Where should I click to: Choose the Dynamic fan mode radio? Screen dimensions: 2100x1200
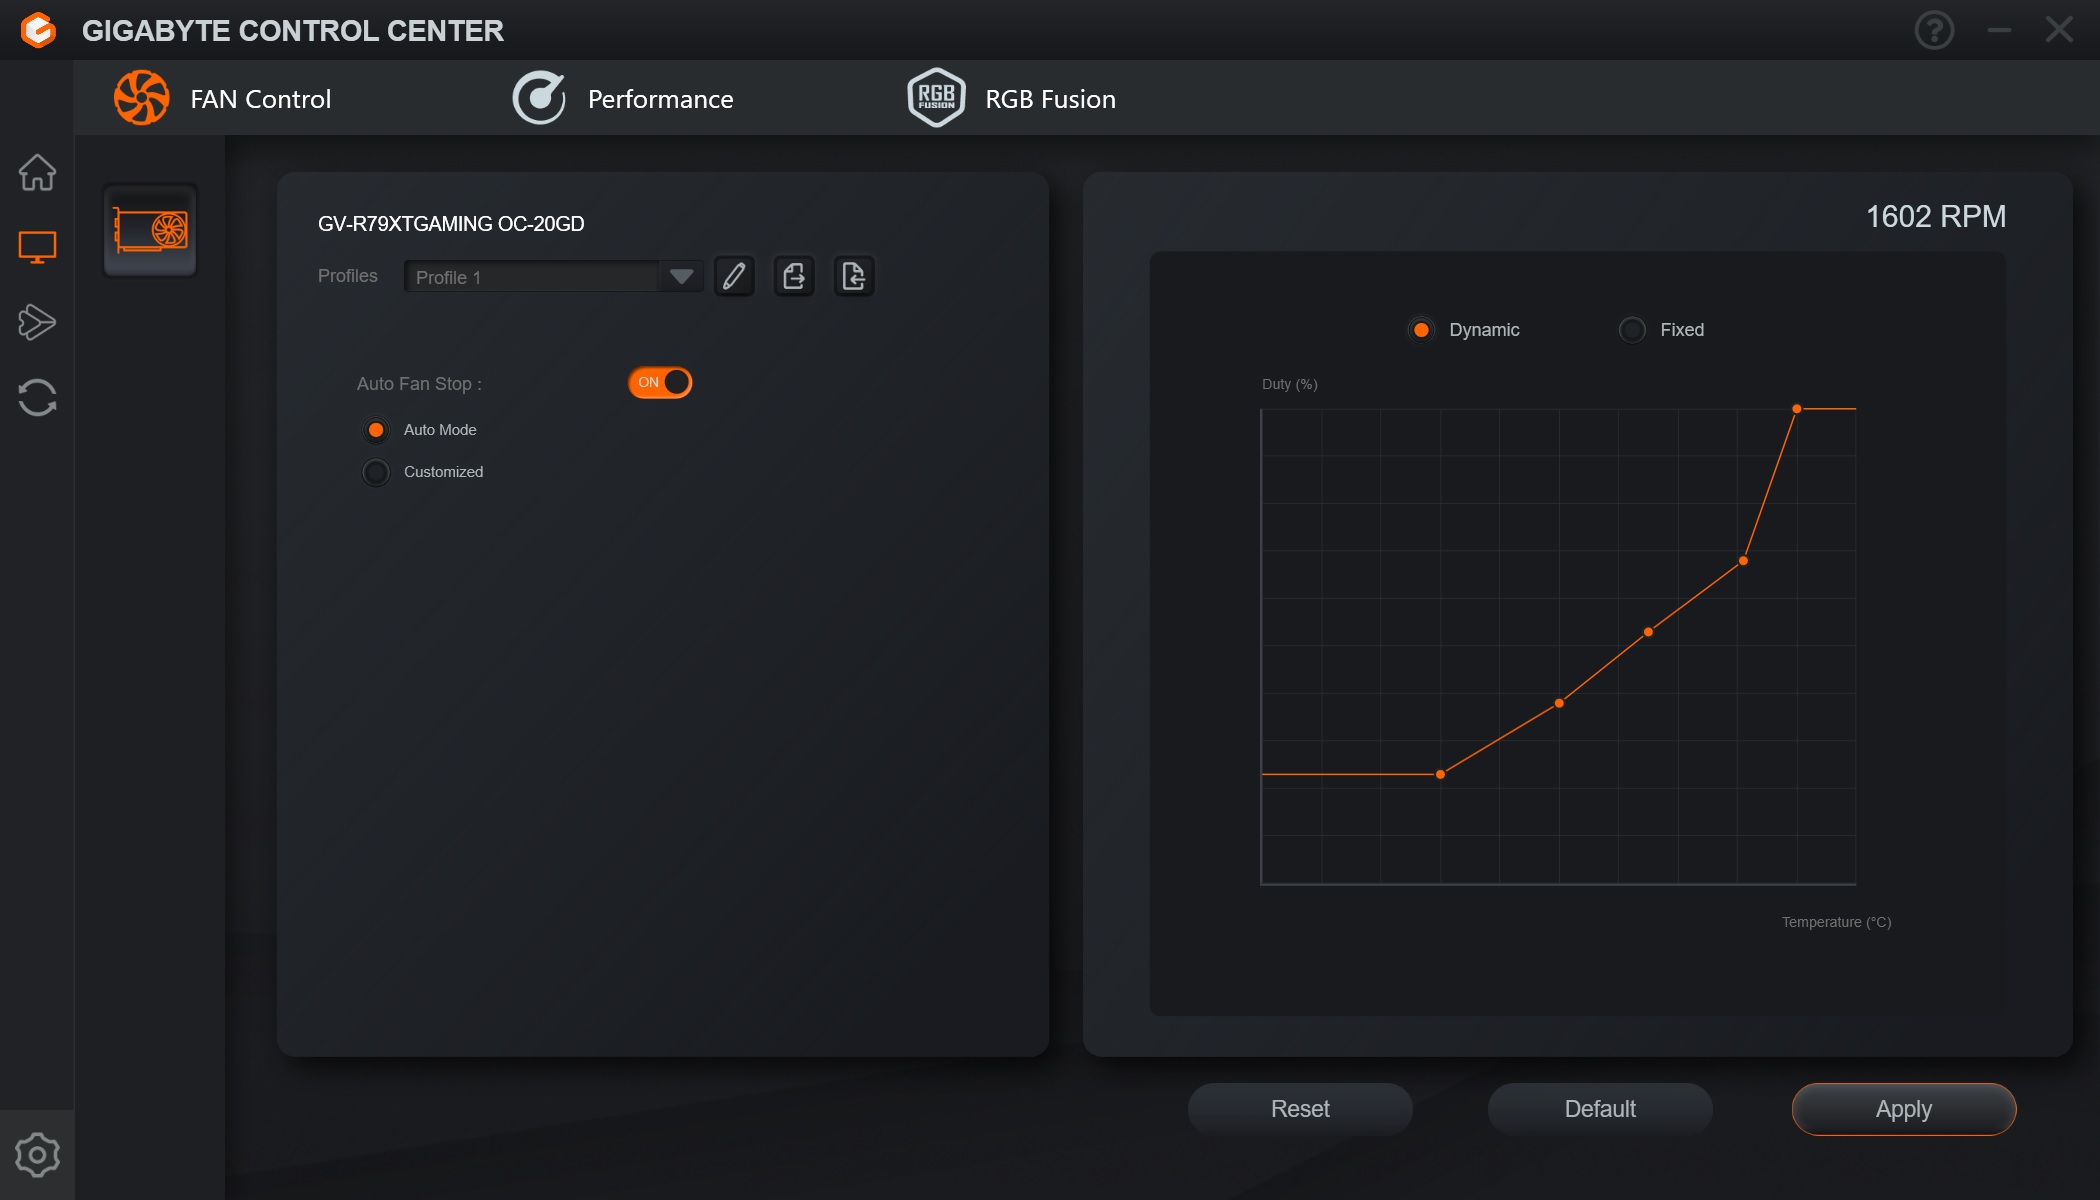pyautogui.click(x=1421, y=330)
